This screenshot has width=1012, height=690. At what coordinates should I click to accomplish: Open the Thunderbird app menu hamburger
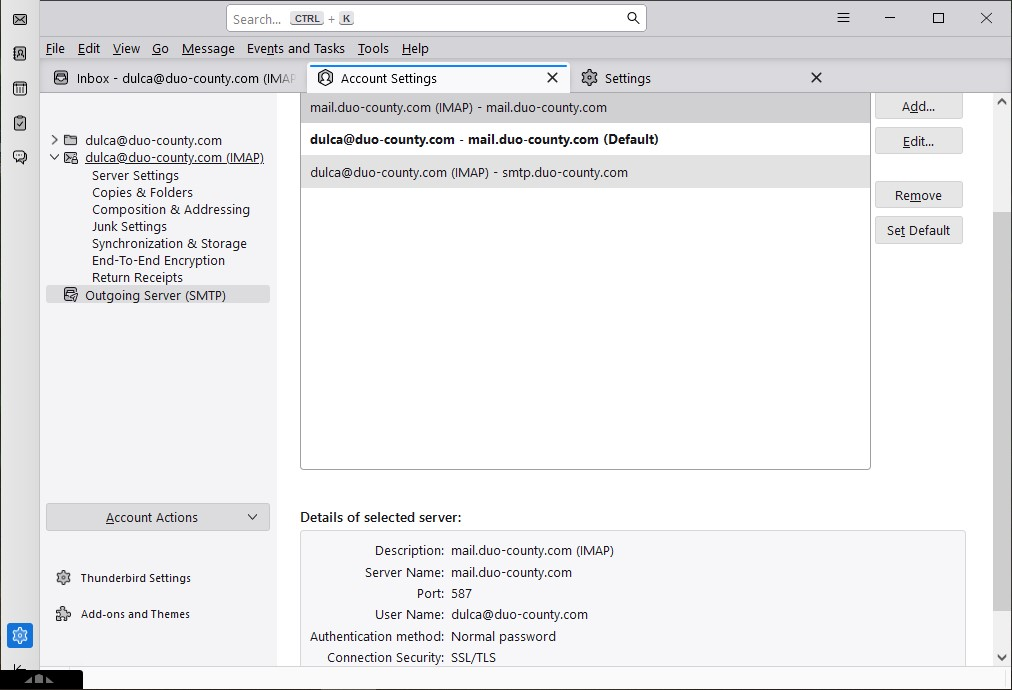(843, 18)
